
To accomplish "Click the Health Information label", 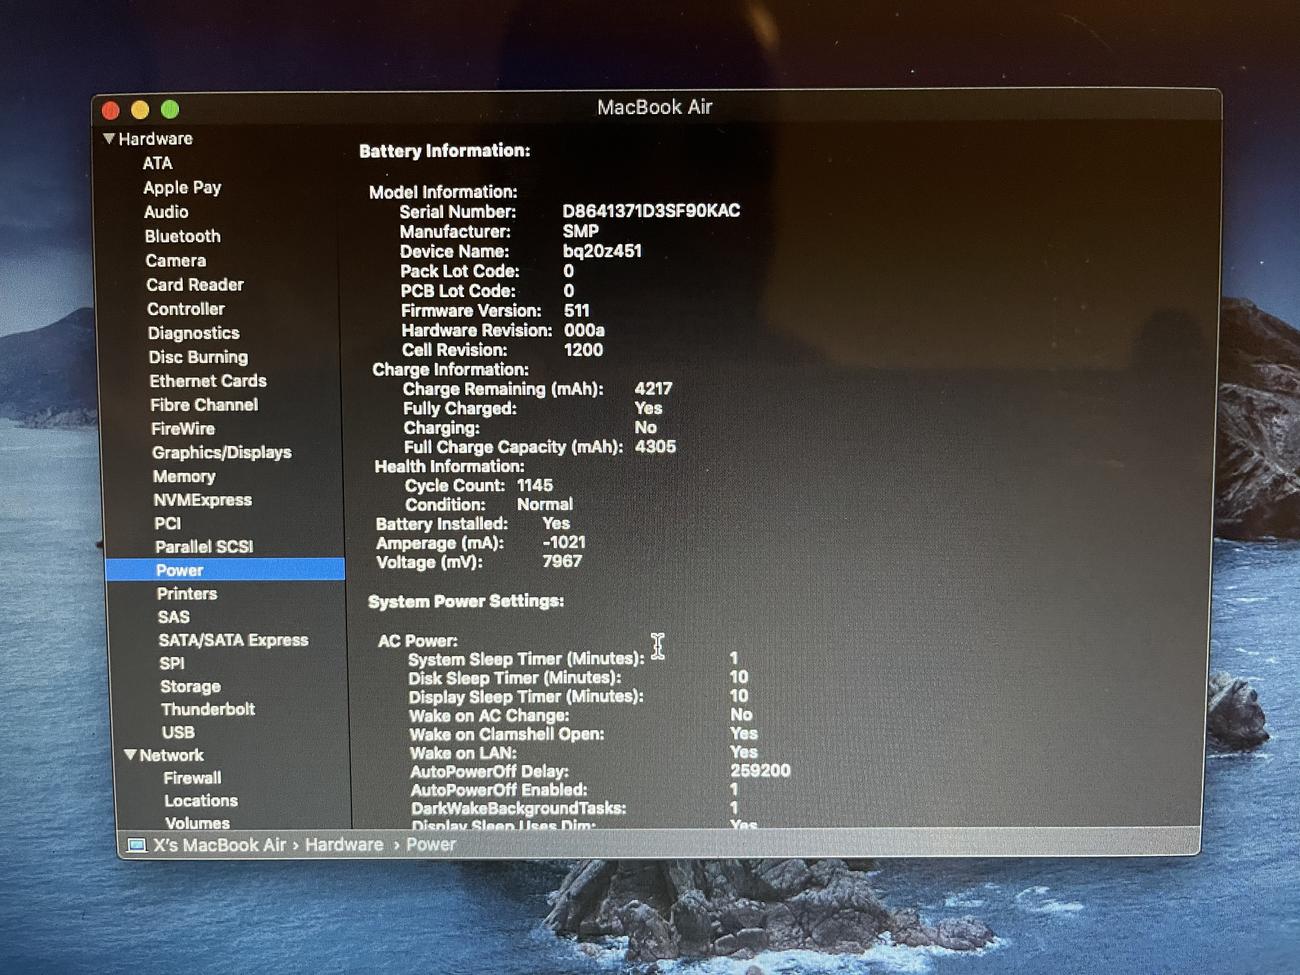I will pyautogui.click(x=449, y=466).
